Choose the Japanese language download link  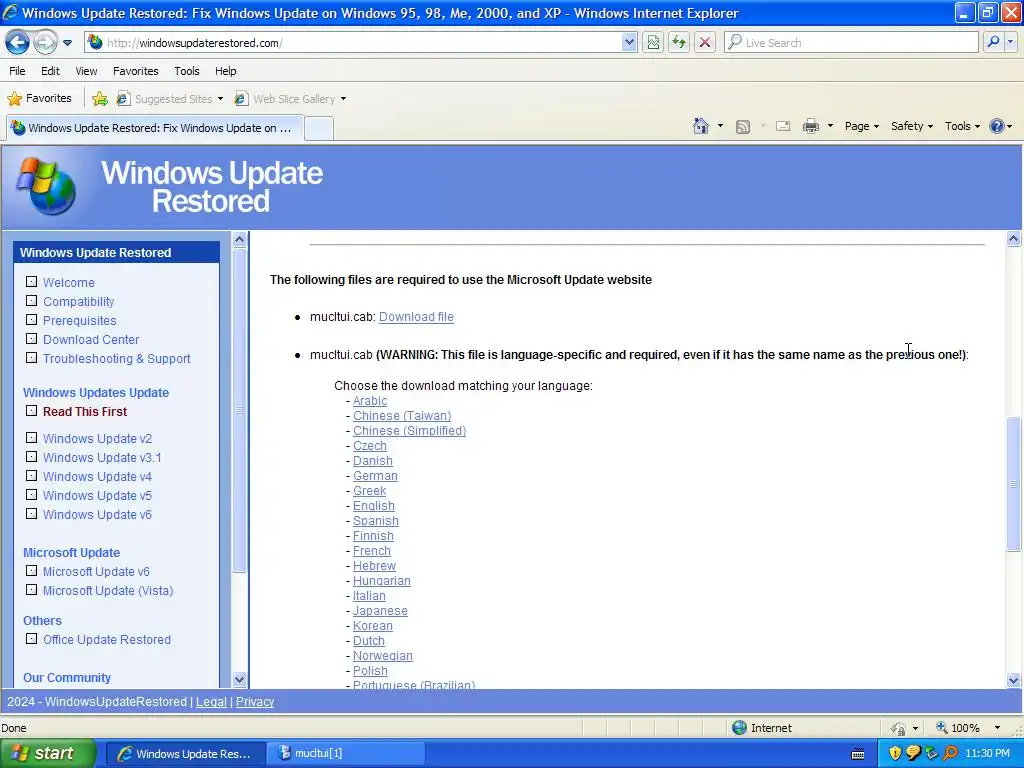(x=380, y=611)
